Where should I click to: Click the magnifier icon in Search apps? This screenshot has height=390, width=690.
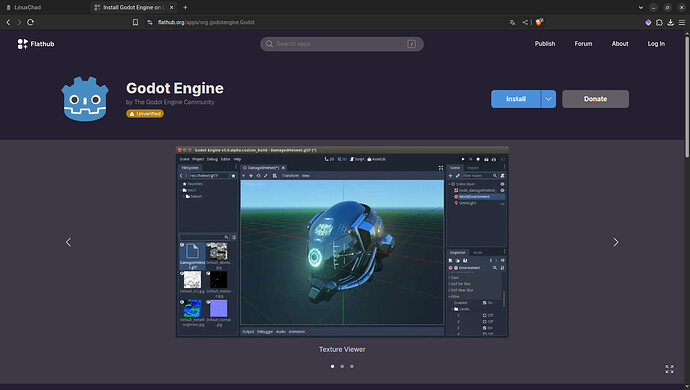tap(269, 44)
